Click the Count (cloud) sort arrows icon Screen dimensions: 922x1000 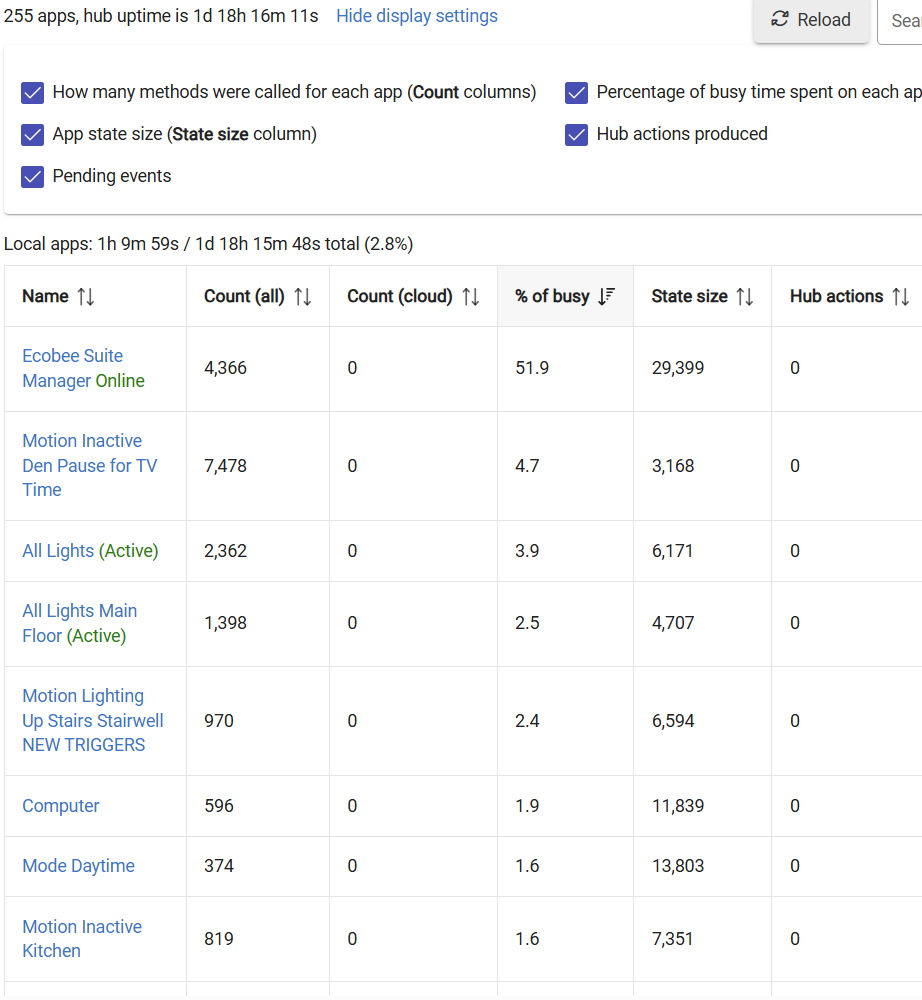[x=470, y=297]
